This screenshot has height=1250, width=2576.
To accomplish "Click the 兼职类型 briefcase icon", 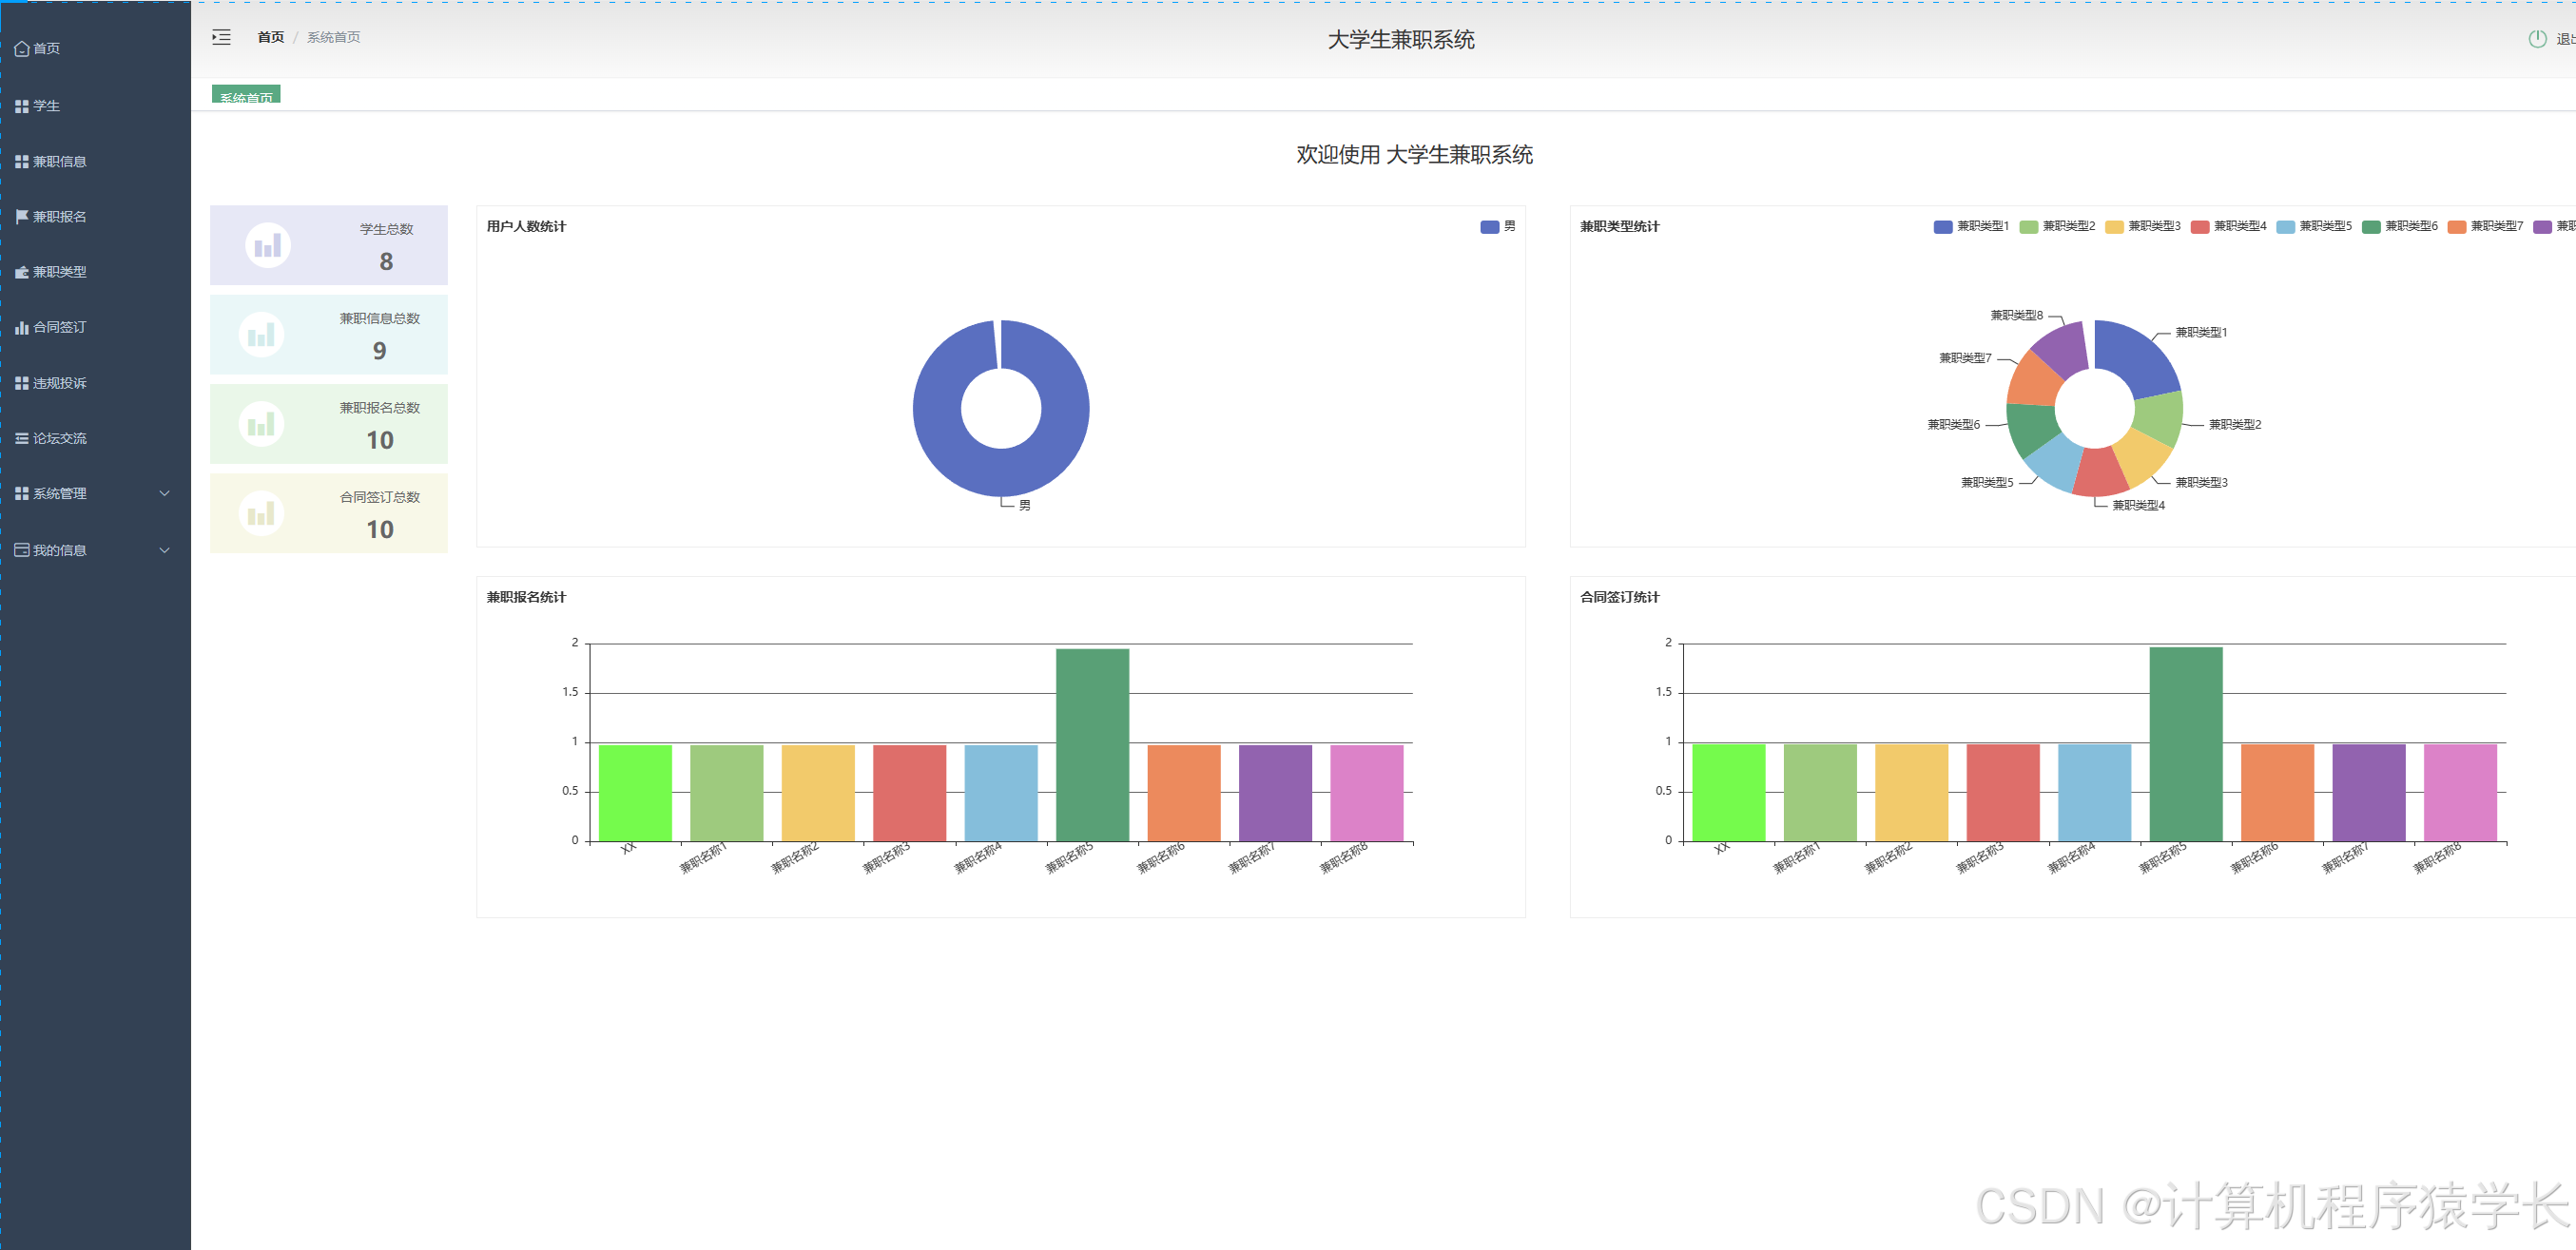I will [21, 272].
